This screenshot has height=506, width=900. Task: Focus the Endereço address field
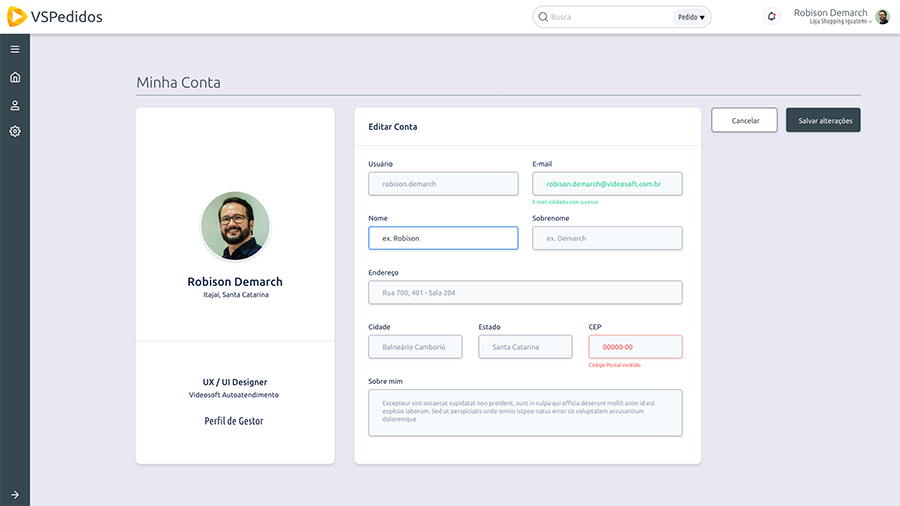525,292
